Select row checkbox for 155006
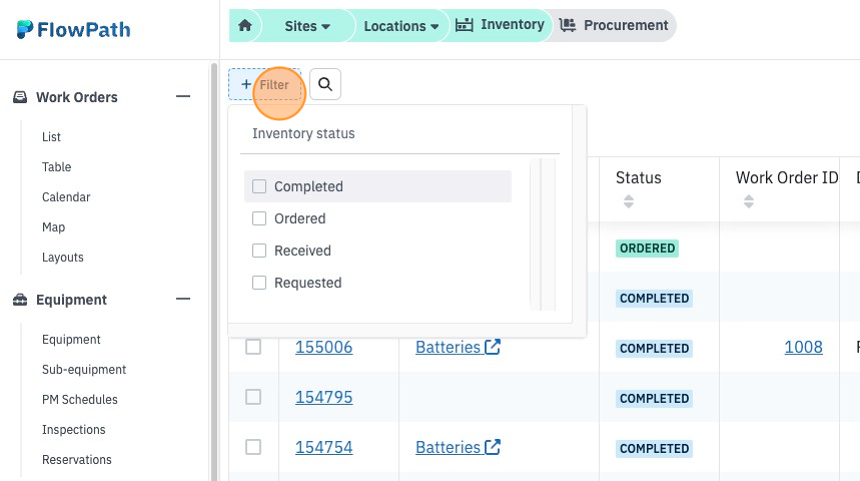The image size is (860, 481). [253, 347]
